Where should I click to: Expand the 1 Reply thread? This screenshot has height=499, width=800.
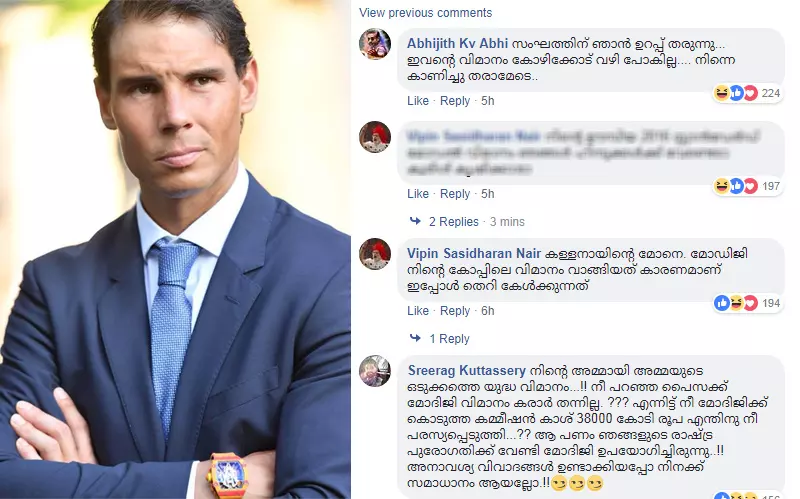(x=449, y=339)
